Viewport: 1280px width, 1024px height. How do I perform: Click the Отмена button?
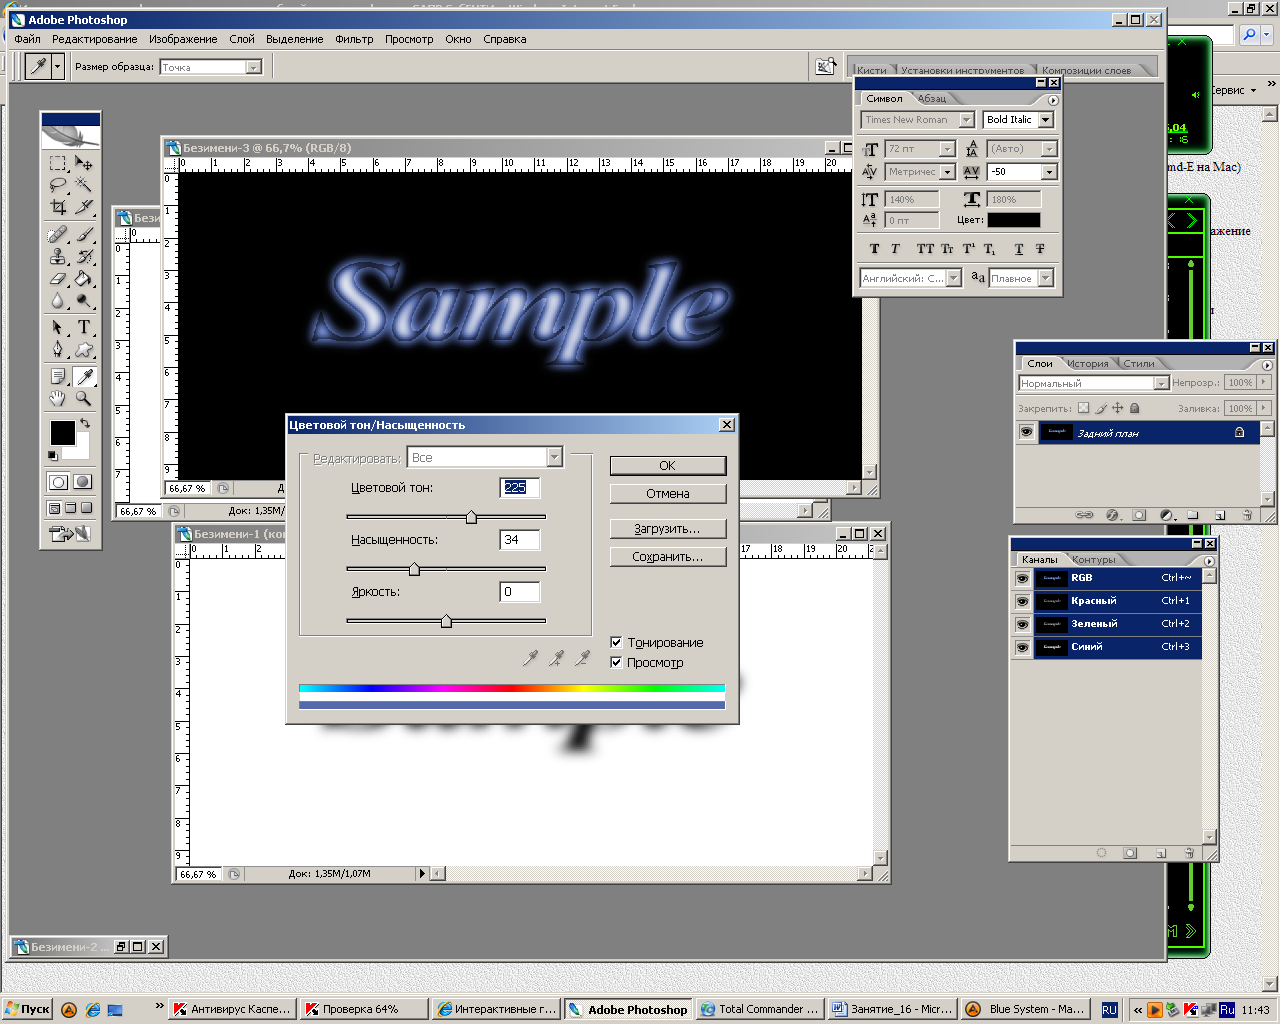click(668, 494)
